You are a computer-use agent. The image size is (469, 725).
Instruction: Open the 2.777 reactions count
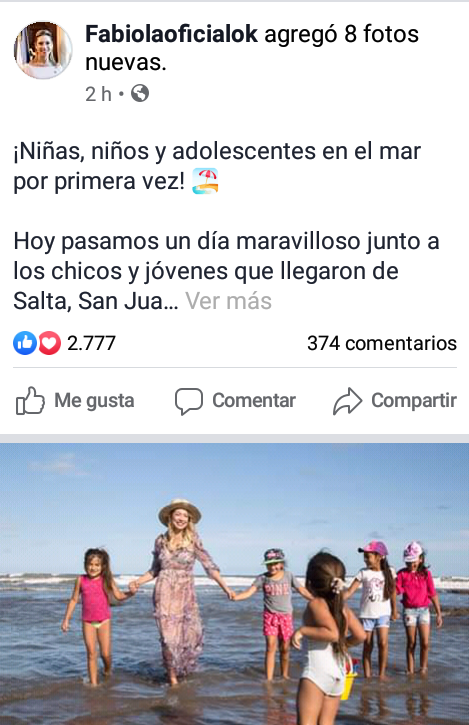(x=91, y=343)
